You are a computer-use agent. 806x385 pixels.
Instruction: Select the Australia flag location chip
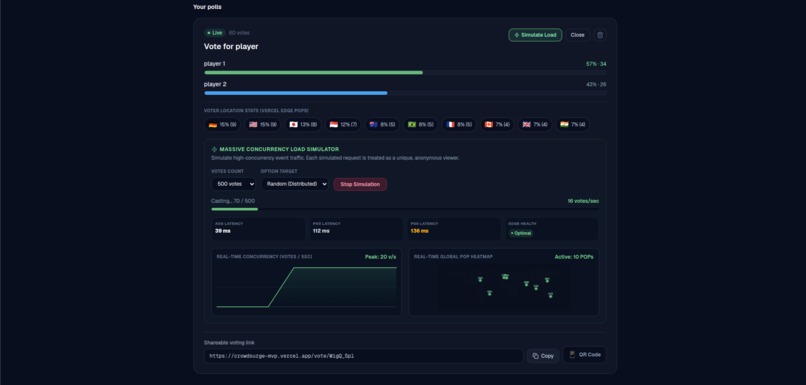coord(382,124)
